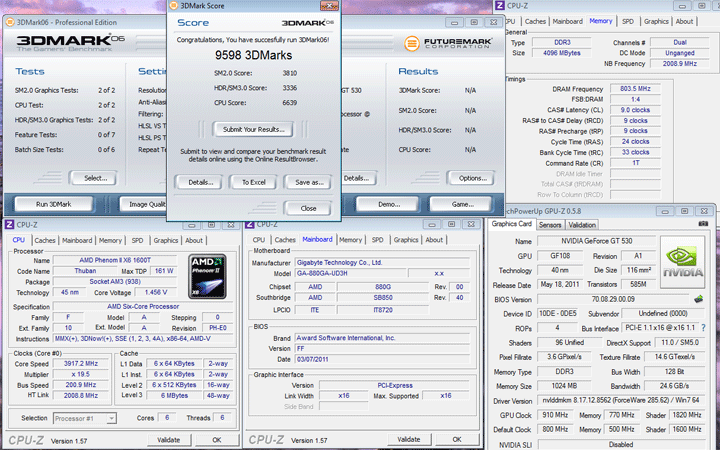Click the HT Link value 2008.8 MHz
This screenshot has height=450, width=720.
(81, 395)
